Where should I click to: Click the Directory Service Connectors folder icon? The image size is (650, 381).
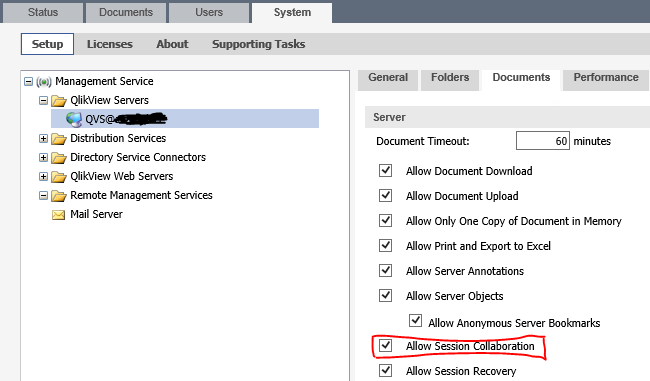pos(59,158)
